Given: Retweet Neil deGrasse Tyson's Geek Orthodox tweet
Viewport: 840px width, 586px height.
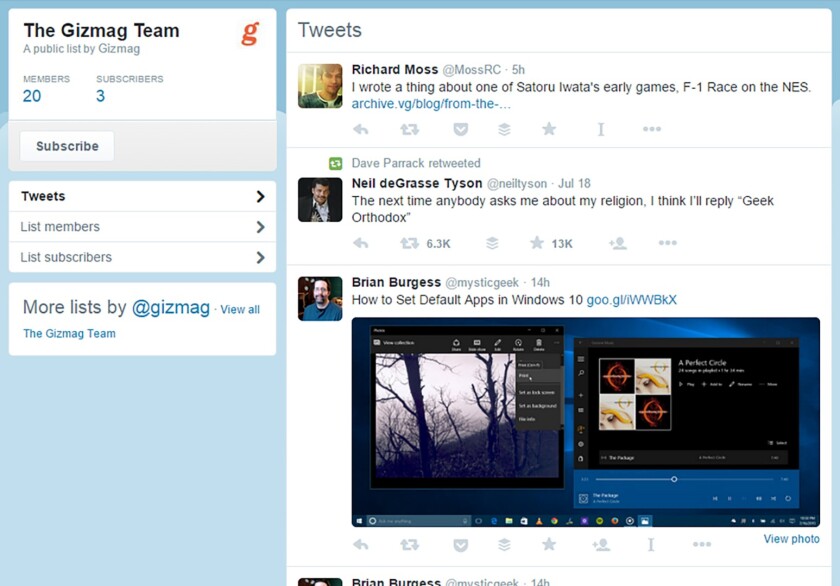Looking at the screenshot, I should [x=410, y=243].
